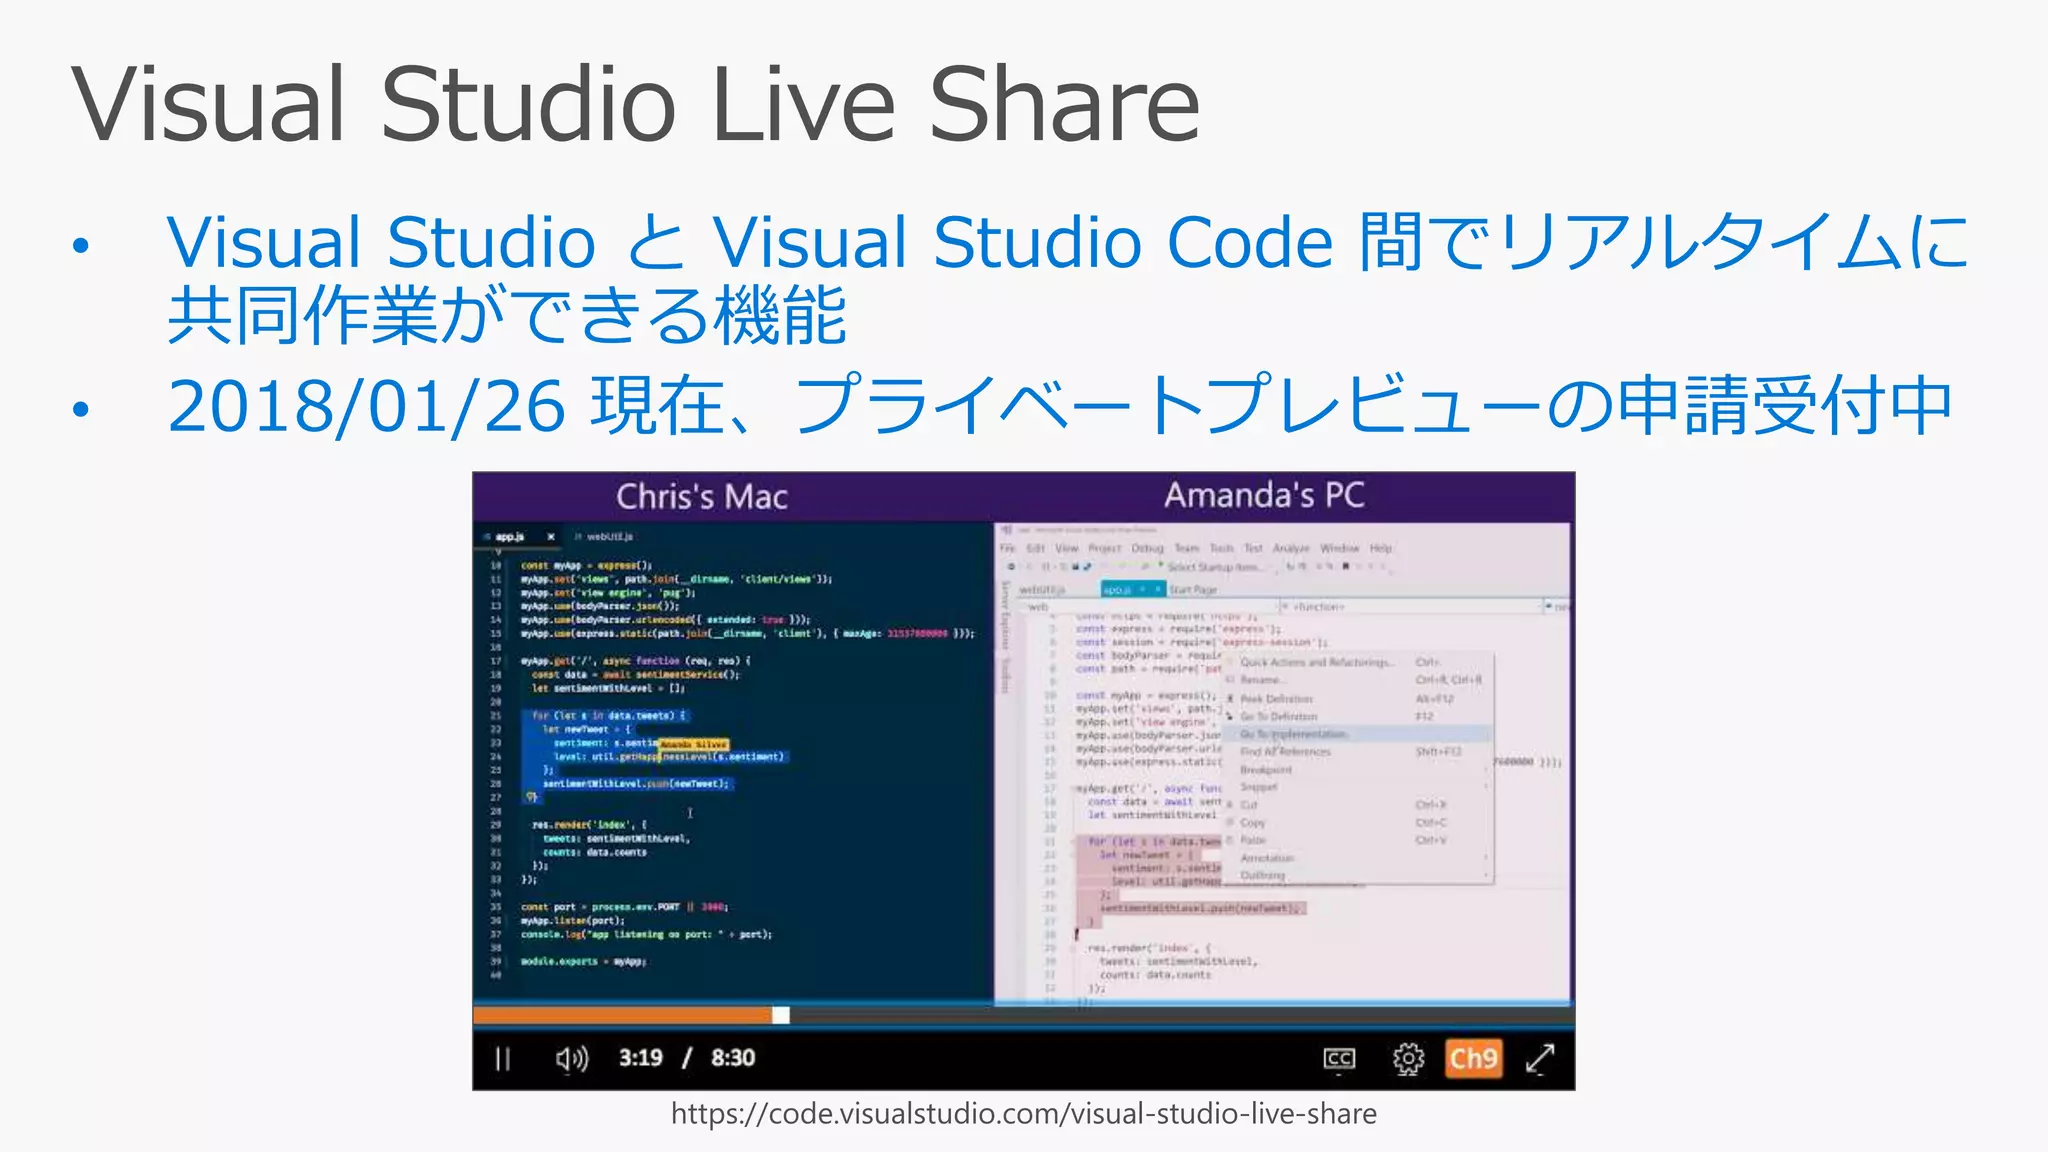Click the 'const myApp = express();' line on Mac
Screen dimensions: 2048x1152
pos(586,565)
